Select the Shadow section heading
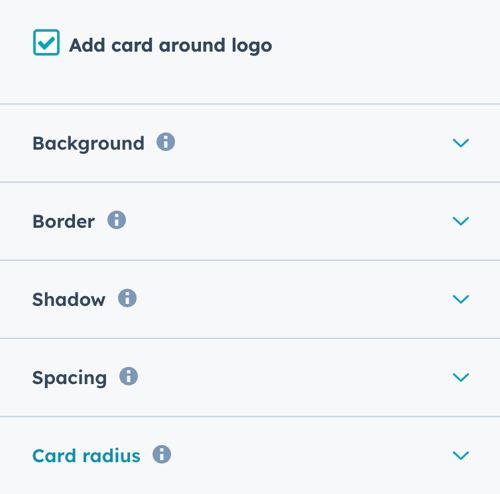The image size is (500, 494). point(69,299)
